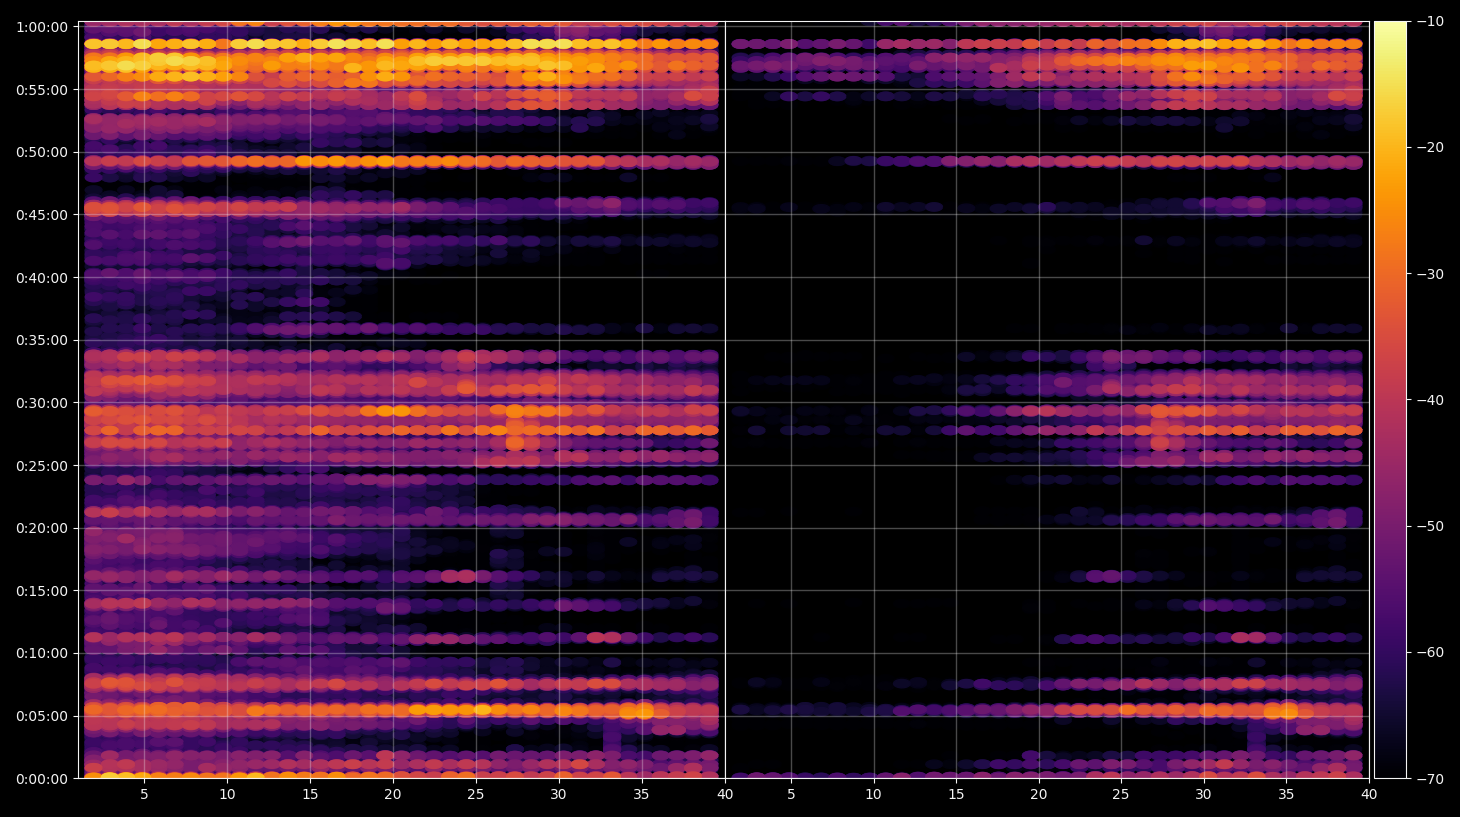
Task: Select the 0:05:00 time tick label
Action: click(x=42, y=716)
